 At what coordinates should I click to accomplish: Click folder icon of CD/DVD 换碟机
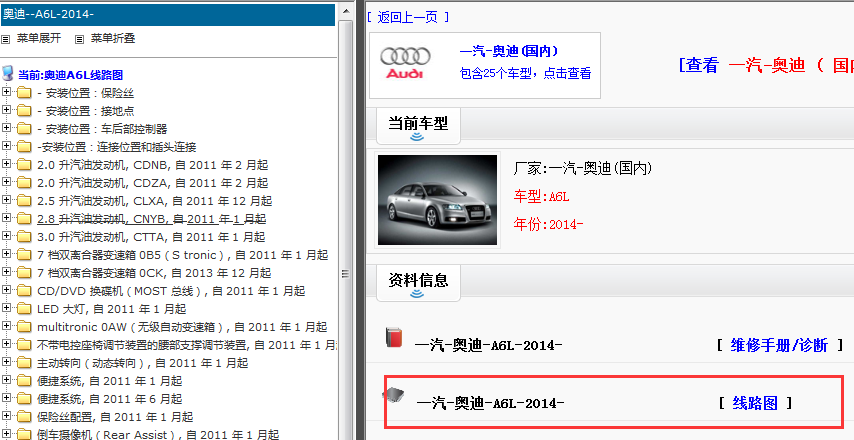(24, 291)
